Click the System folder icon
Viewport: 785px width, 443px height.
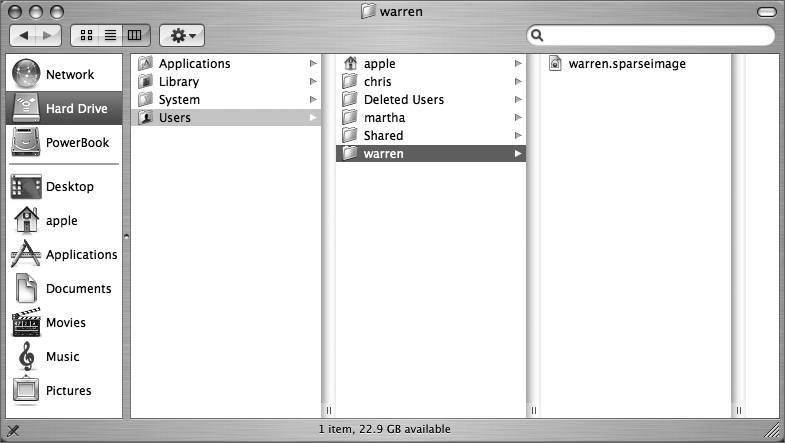tap(146, 100)
